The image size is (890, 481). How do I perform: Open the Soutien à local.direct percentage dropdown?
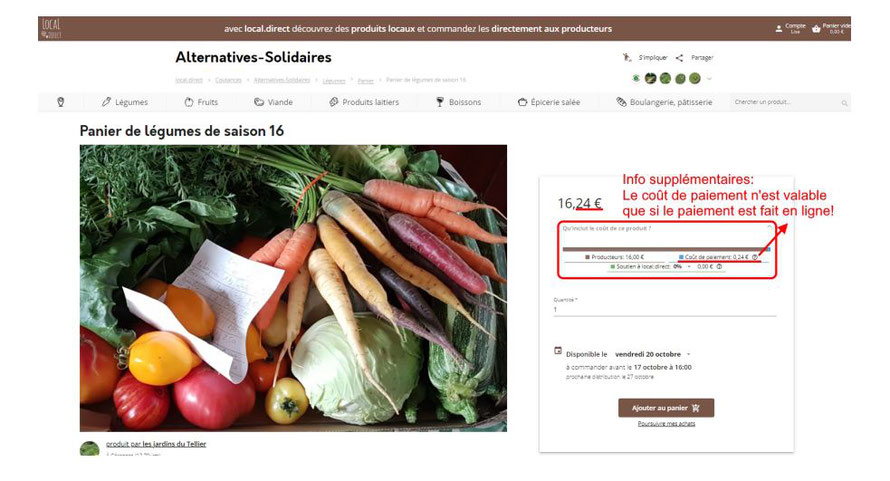pyautogui.click(x=681, y=266)
